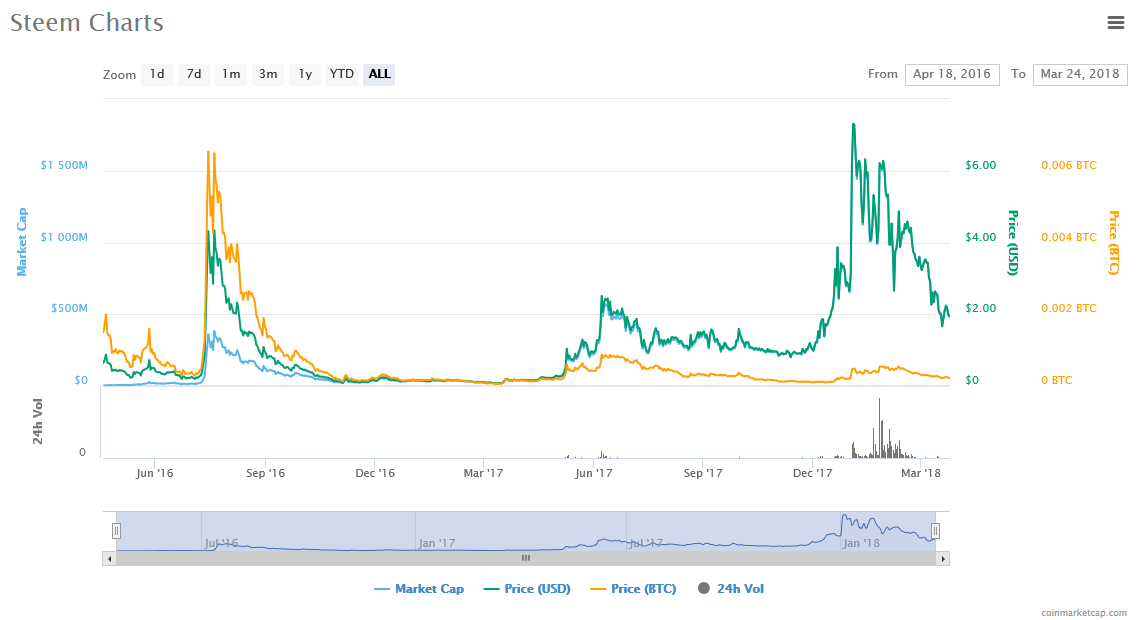Click the navigator left scroll arrow
The image size is (1137, 620).
click(x=109, y=558)
